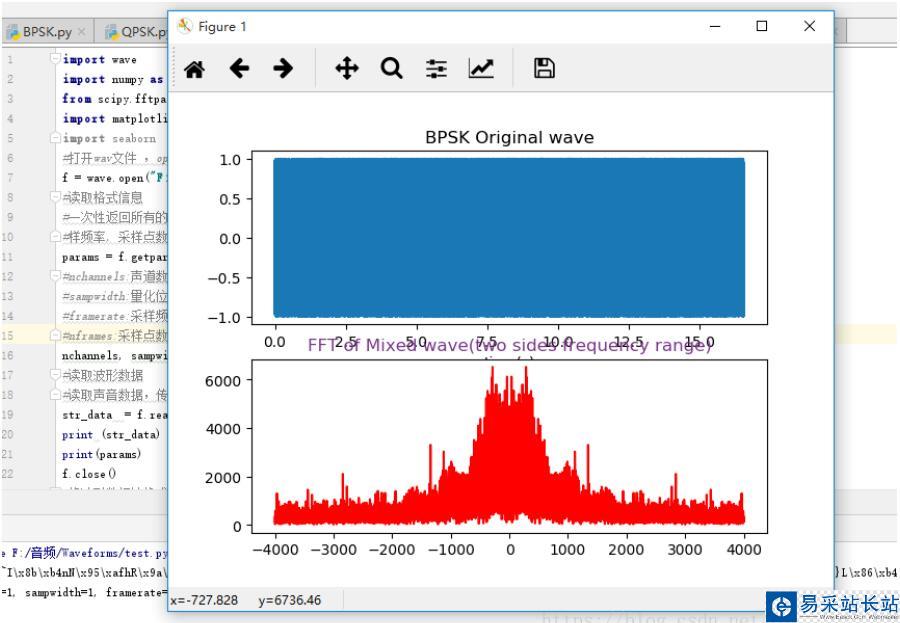Image resolution: width=900 pixels, height=623 pixels.
Task: Click the FFT of Mixed wave plot title
Action: (509, 345)
